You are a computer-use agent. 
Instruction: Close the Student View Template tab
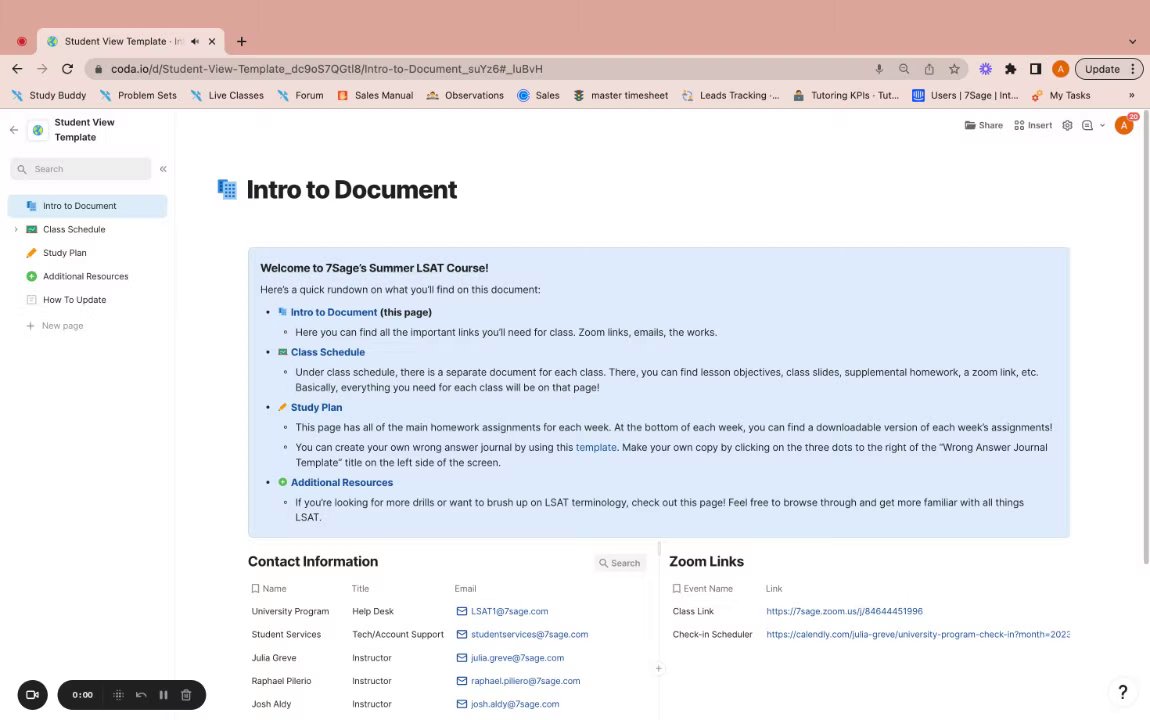pyautogui.click(x=212, y=42)
